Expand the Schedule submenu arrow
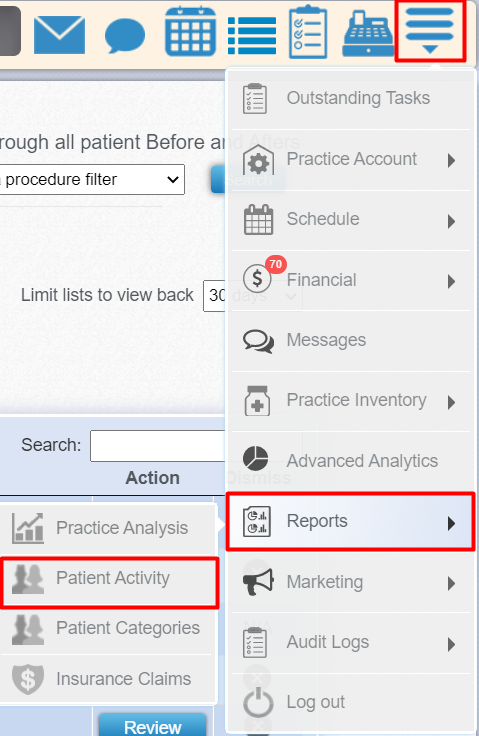Image resolution: width=479 pixels, height=736 pixels. 451,221
